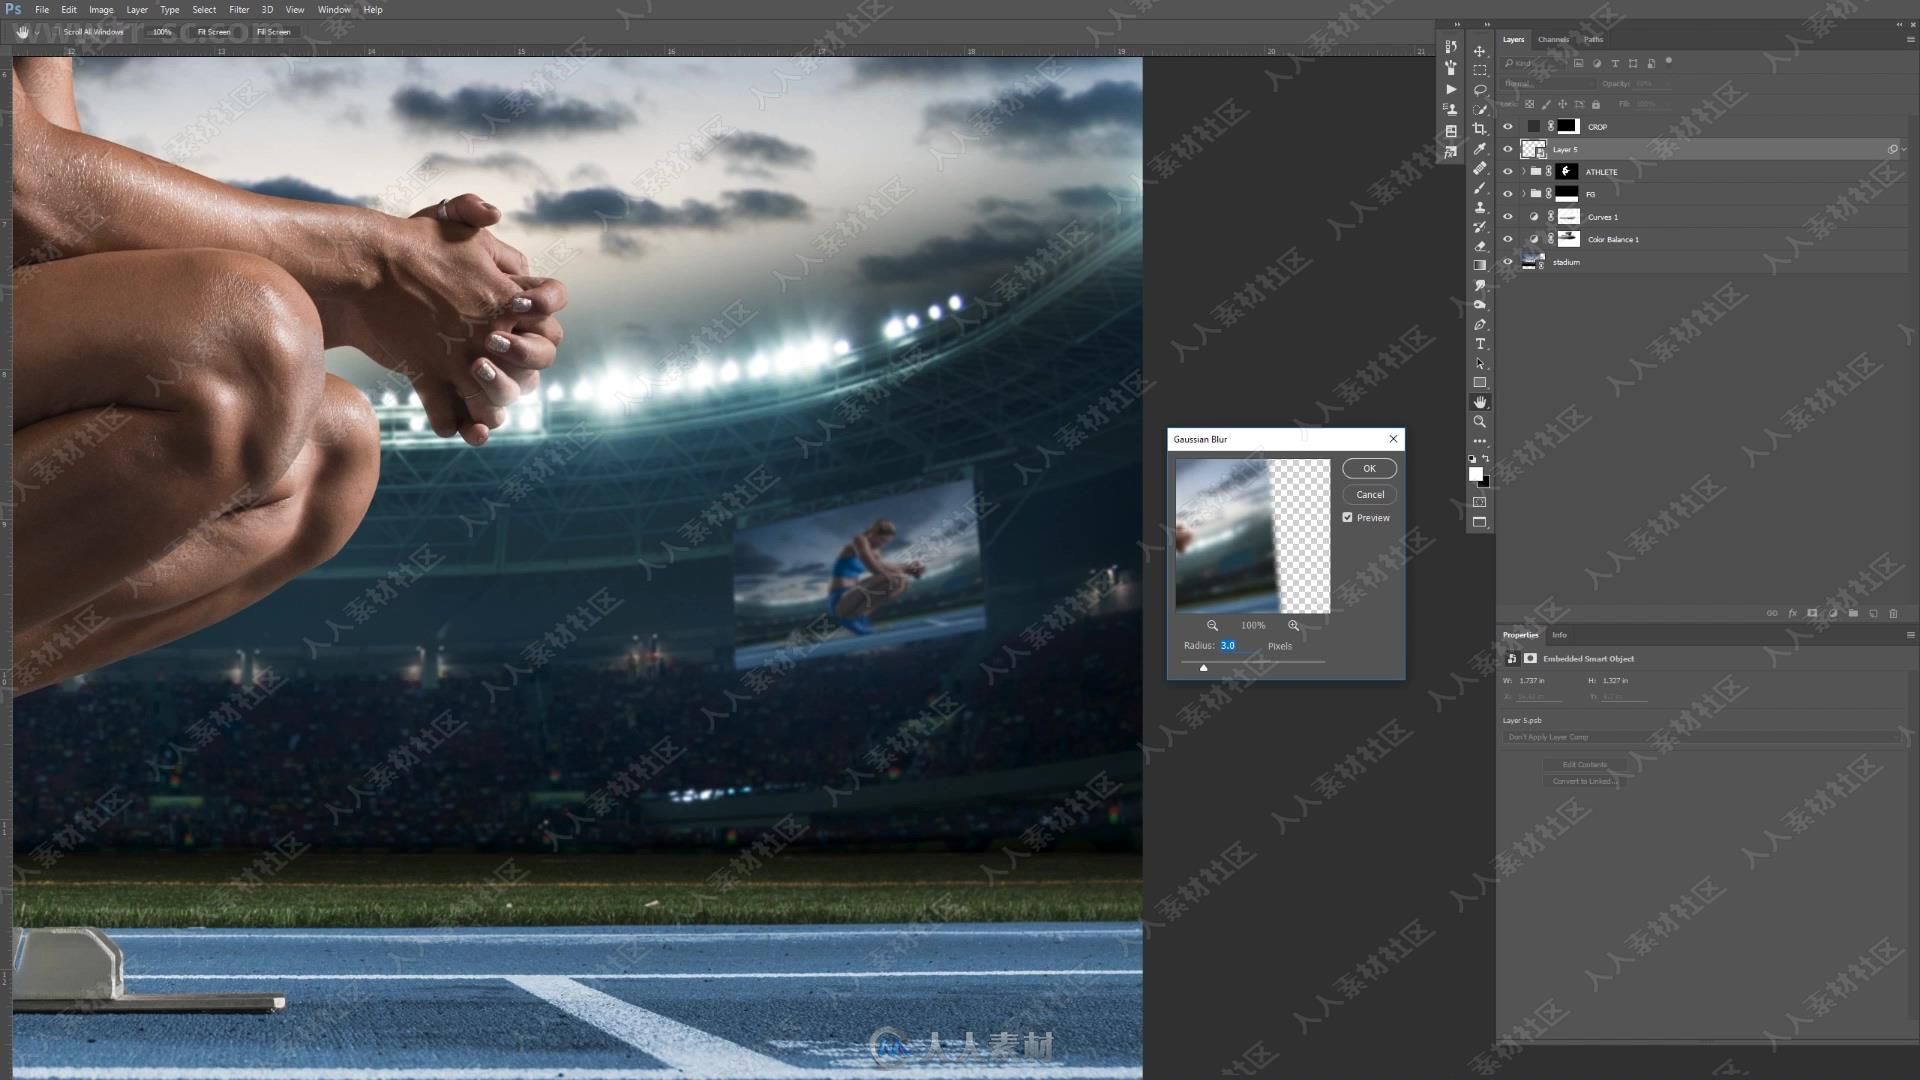The image size is (1920, 1080).
Task: Open the Image menu
Action: pos(101,9)
